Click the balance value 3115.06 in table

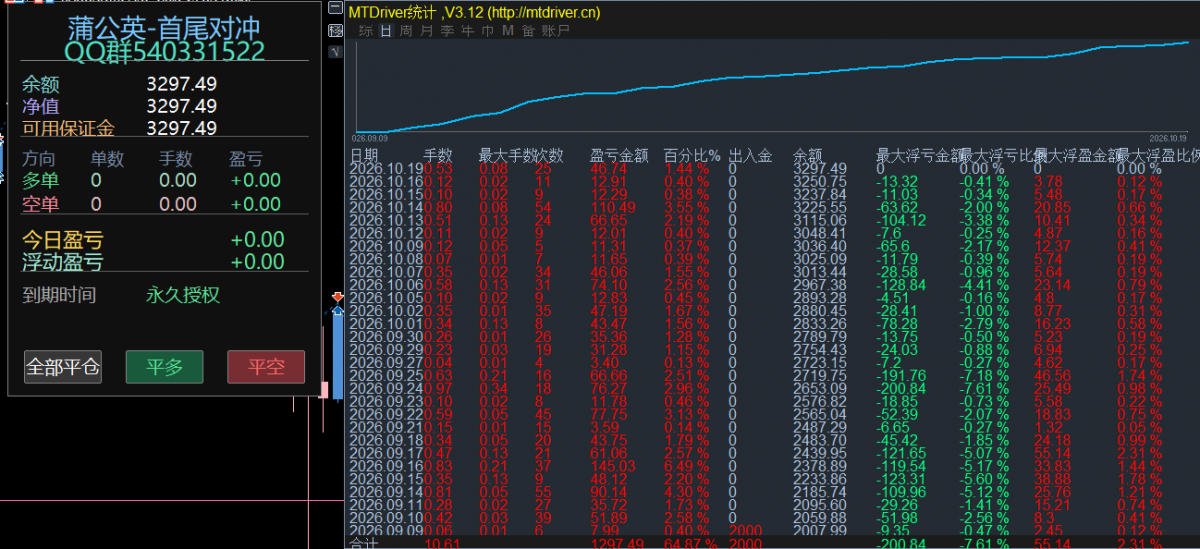820,220
